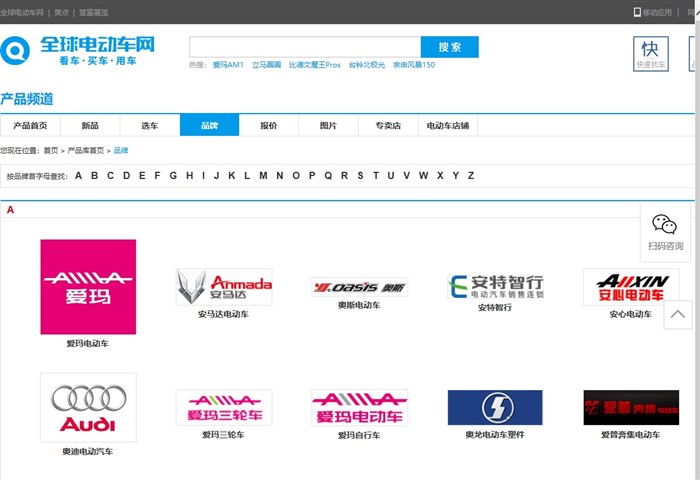Select the 专卖店 tab

pyautogui.click(x=388, y=125)
